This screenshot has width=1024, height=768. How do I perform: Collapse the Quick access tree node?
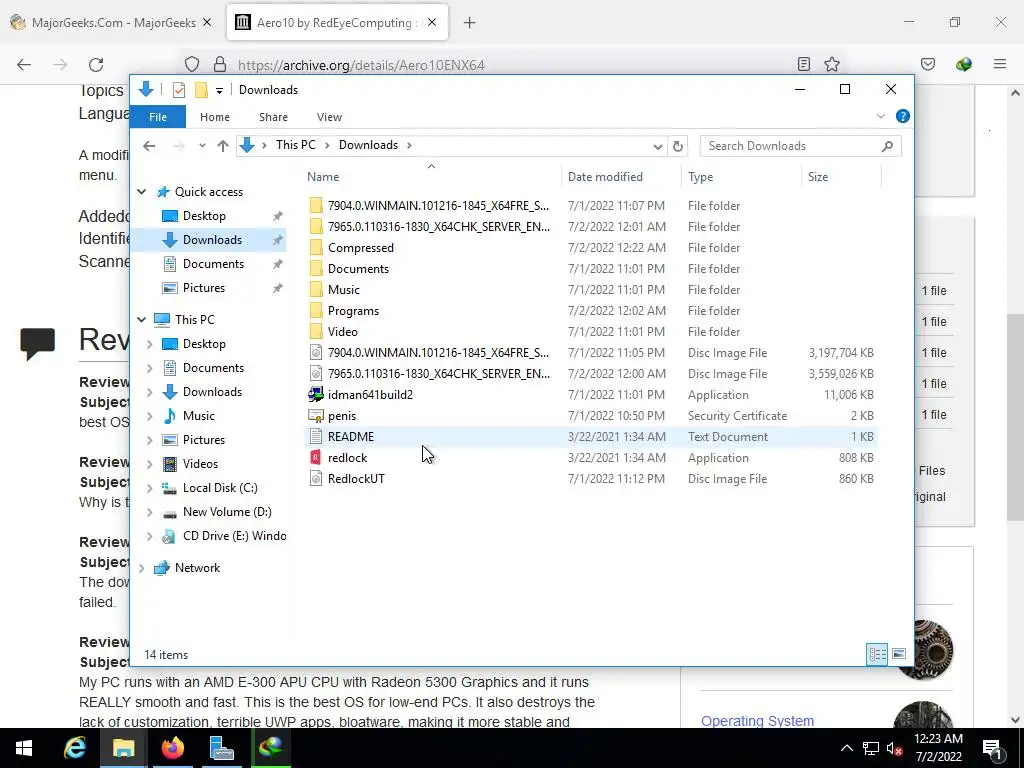(x=141, y=192)
